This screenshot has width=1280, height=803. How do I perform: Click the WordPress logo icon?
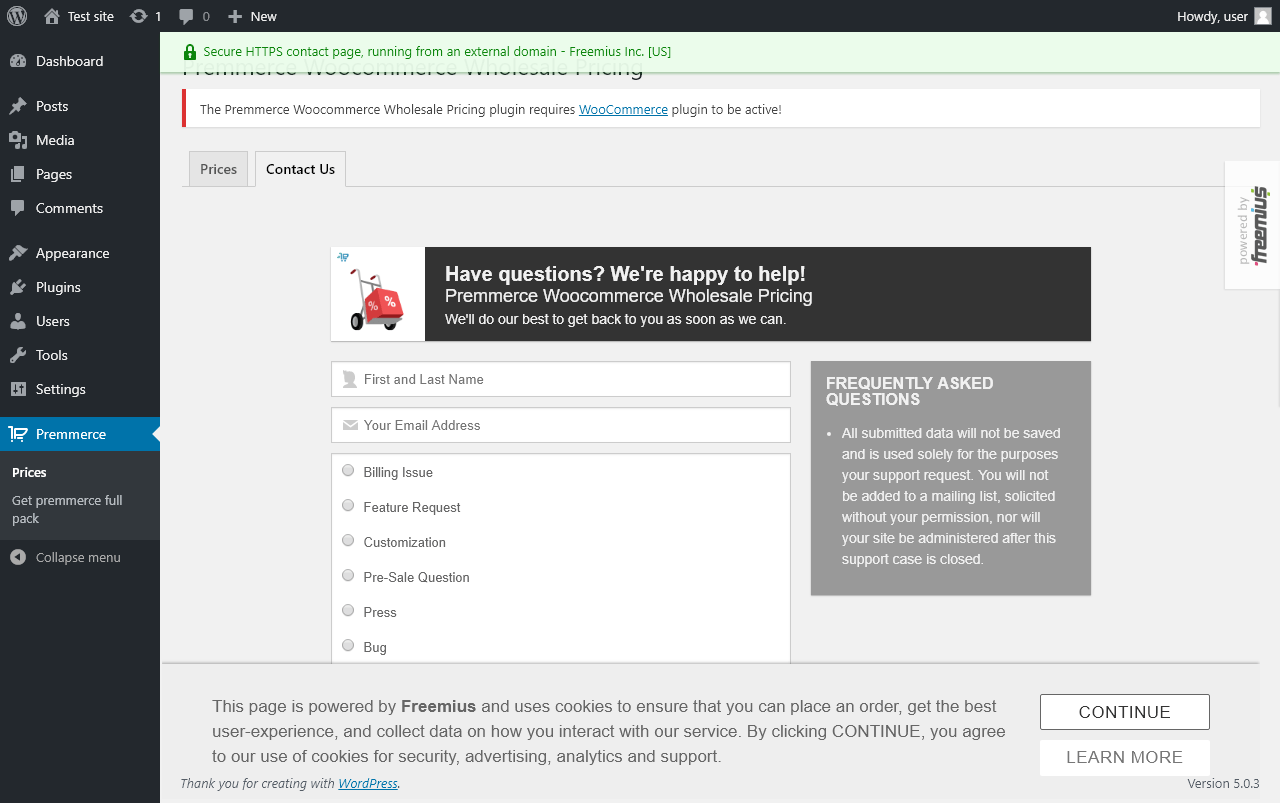tap(17, 16)
